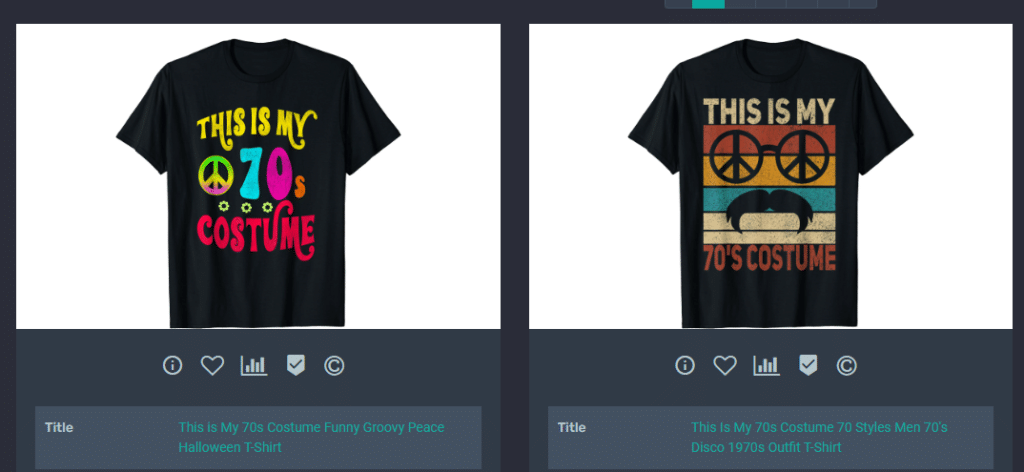Open info icon for groovy peace shirt
Image resolution: width=1024 pixels, height=472 pixels.
[172, 366]
